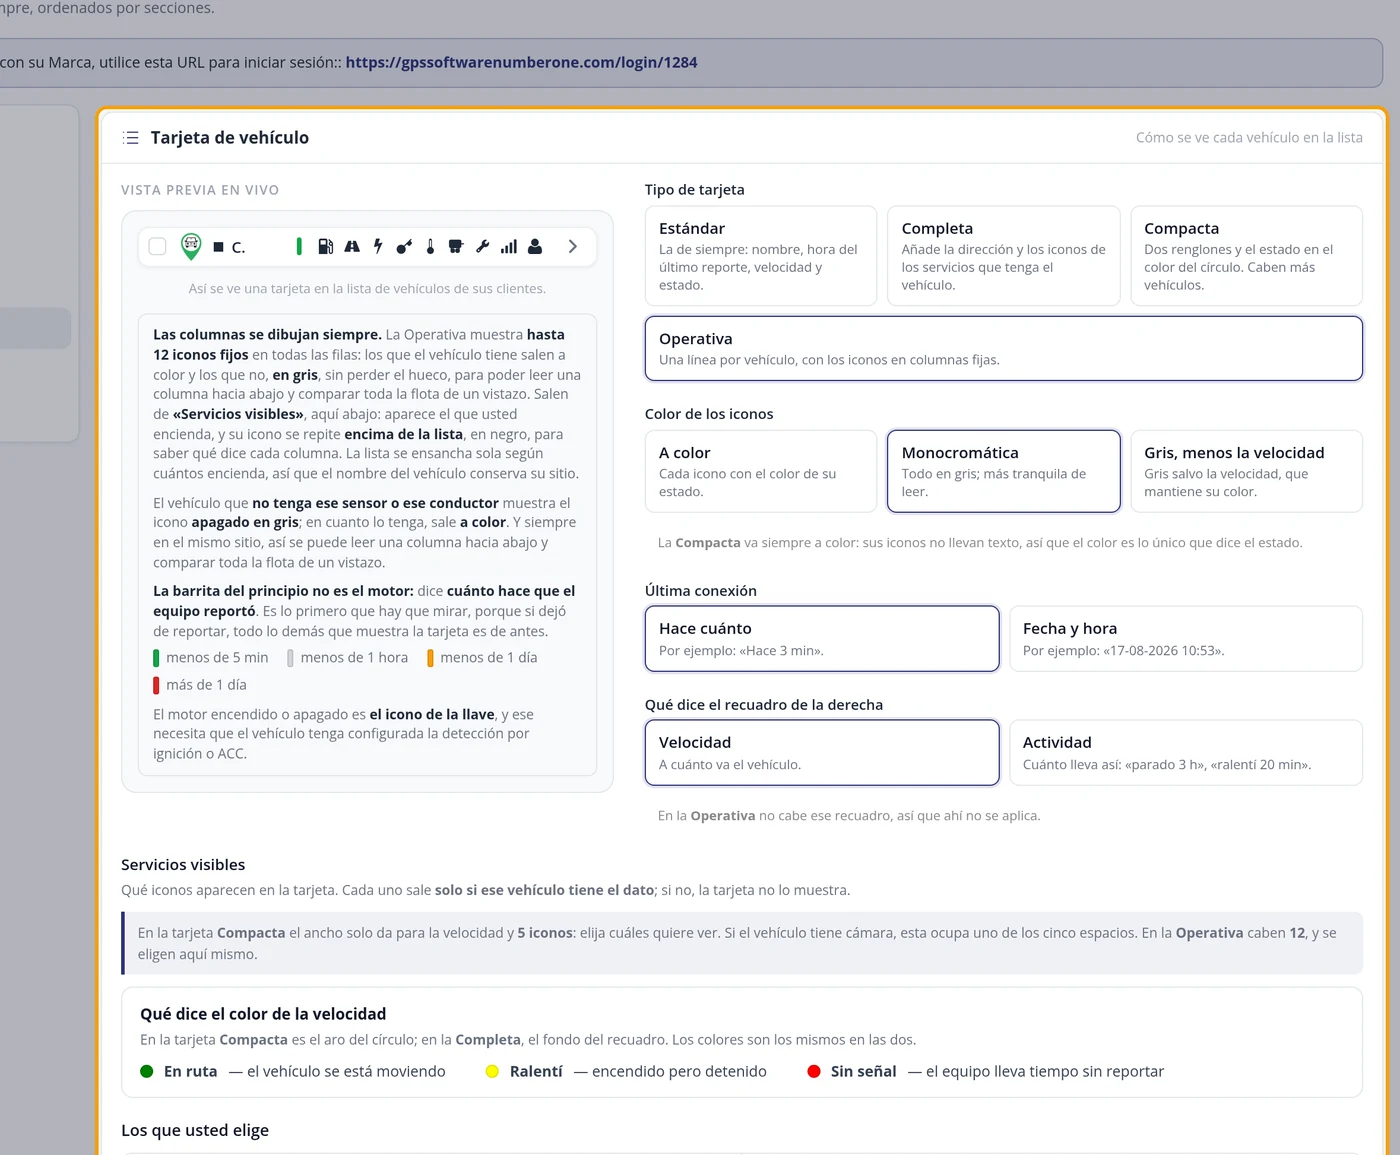Choose the Compacta card type
This screenshot has width=1400, height=1155.
[1247, 256]
